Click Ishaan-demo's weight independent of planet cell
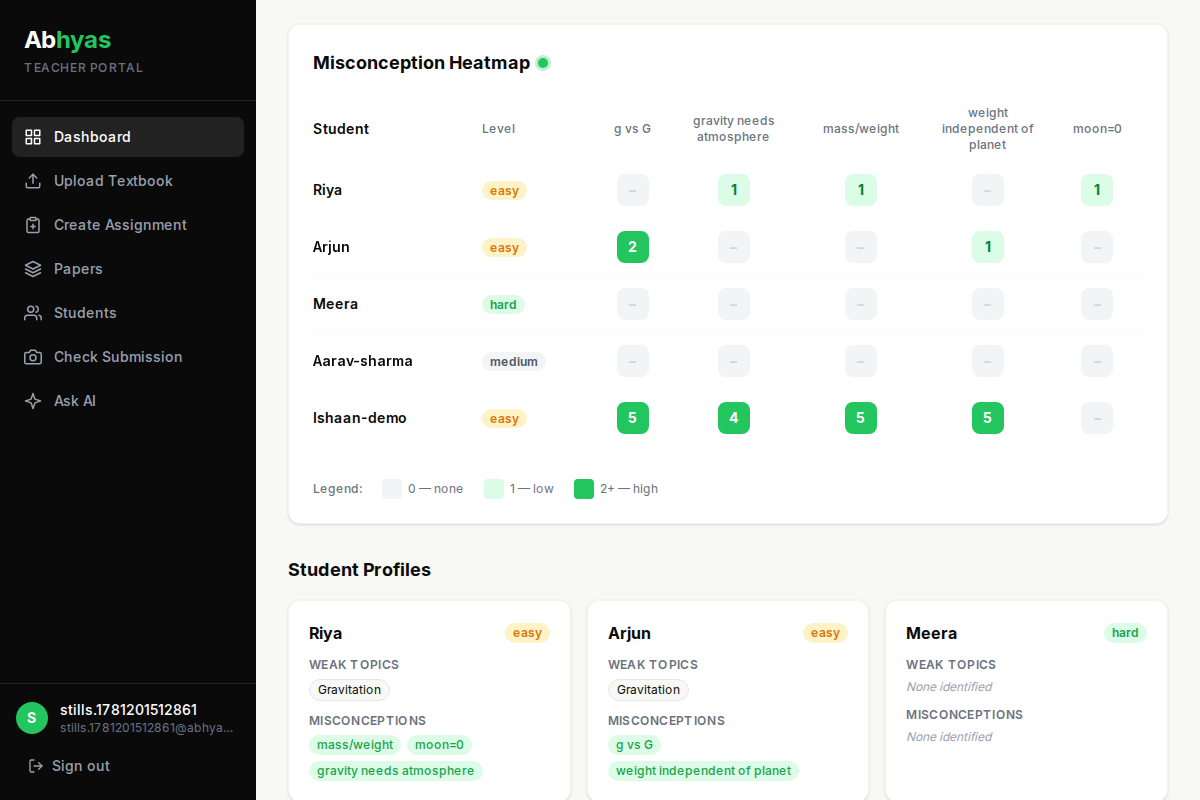Screen dimensions: 1200x800 (988, 418)
